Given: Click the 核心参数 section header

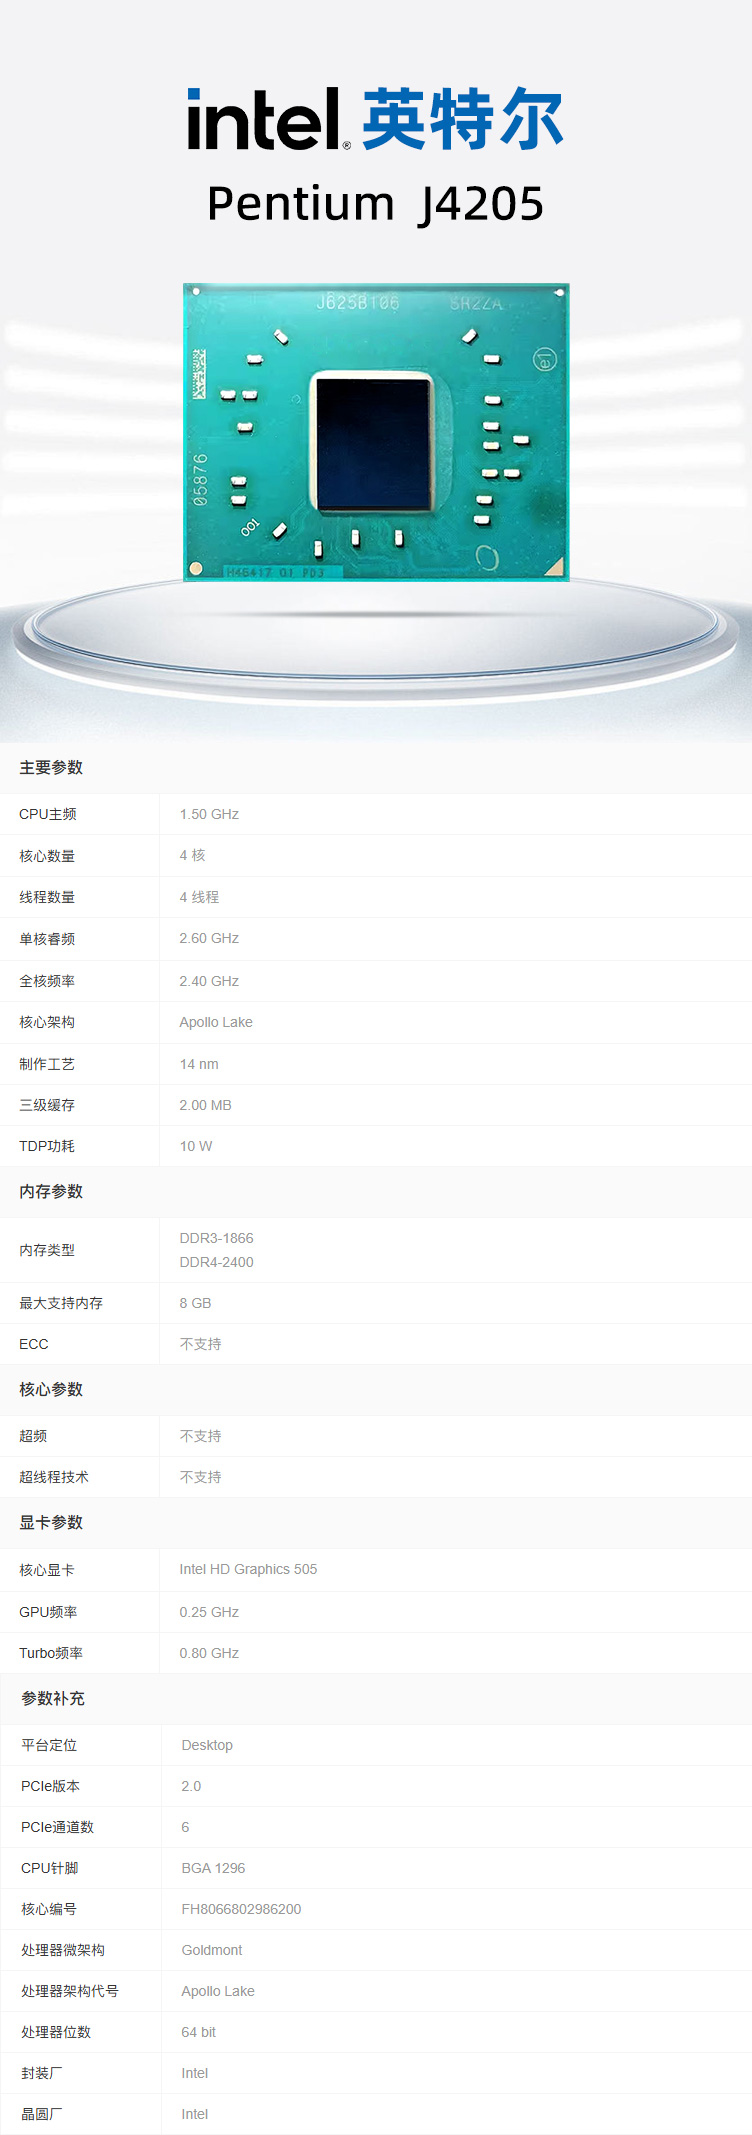Looking at the screenshot, I should [x=51, y=1389].
